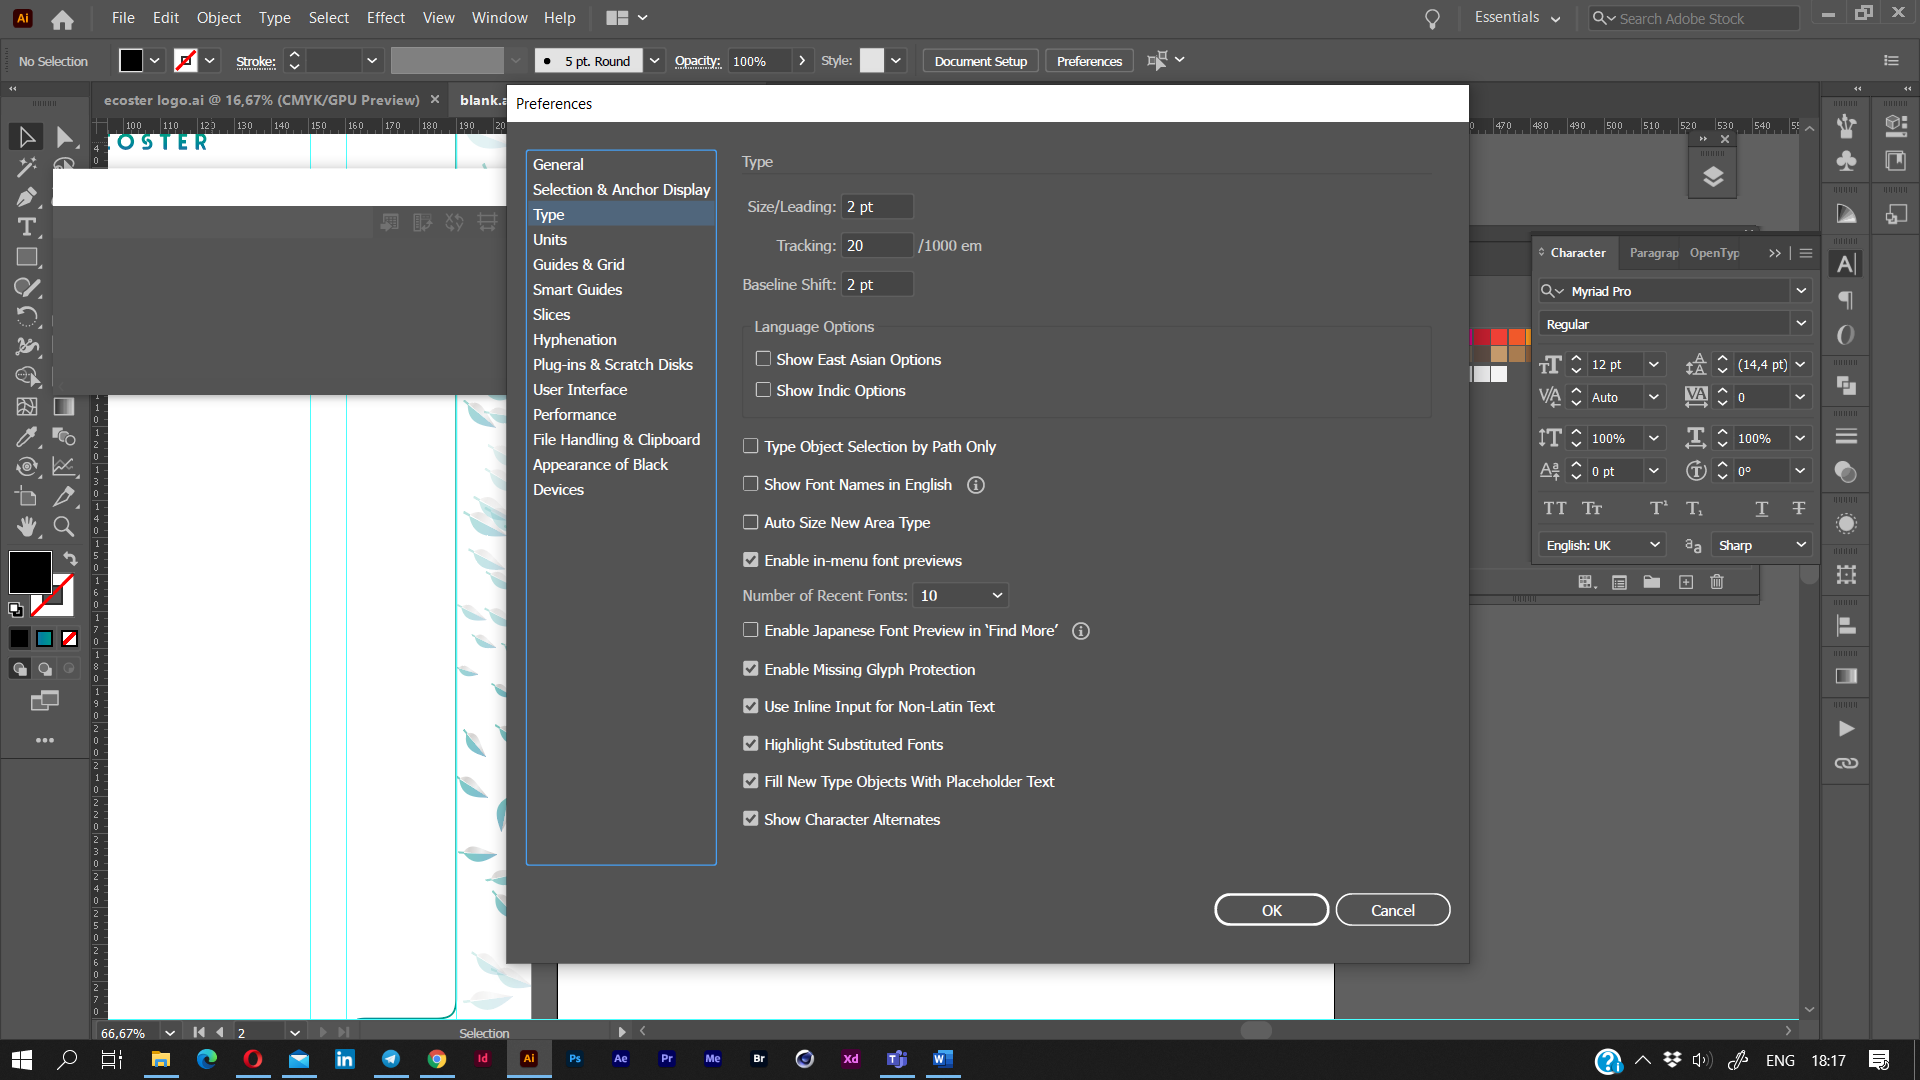This screenshot has width=1920, height=1080.
Task: Click the Document Setup button
Action: click(x=980, y=60)
